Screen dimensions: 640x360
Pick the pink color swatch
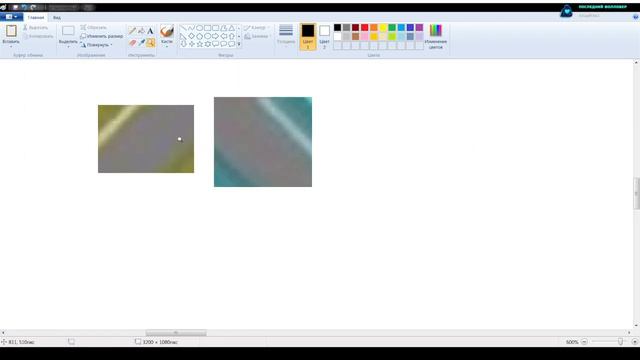364,36
